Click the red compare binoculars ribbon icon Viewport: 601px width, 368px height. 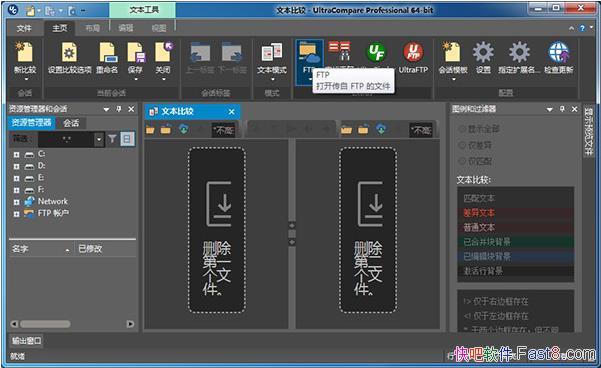[339, 51]
